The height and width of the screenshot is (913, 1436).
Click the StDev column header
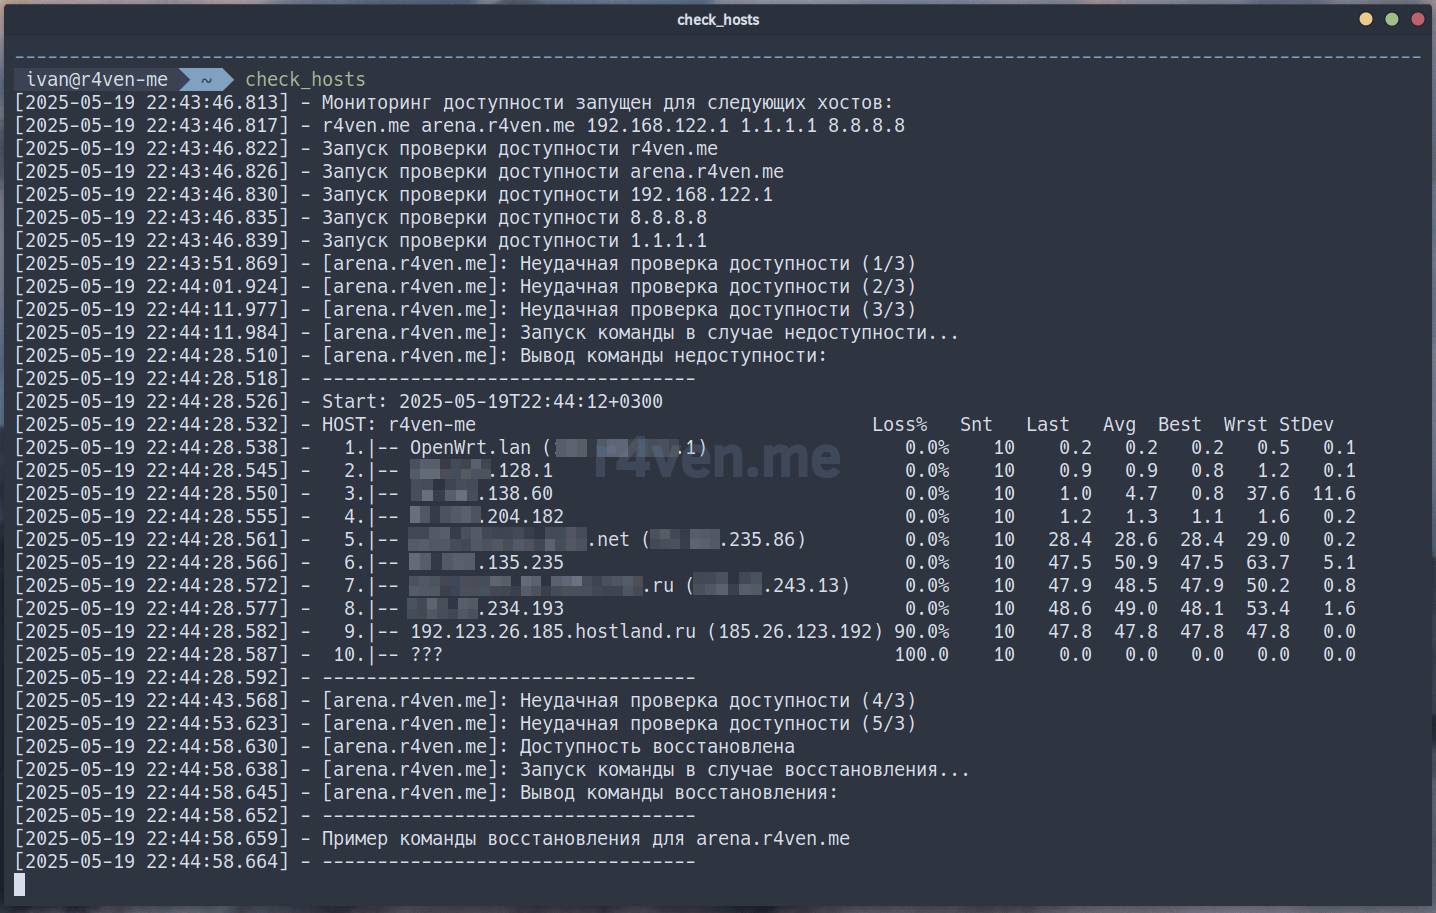(1306, 424)
